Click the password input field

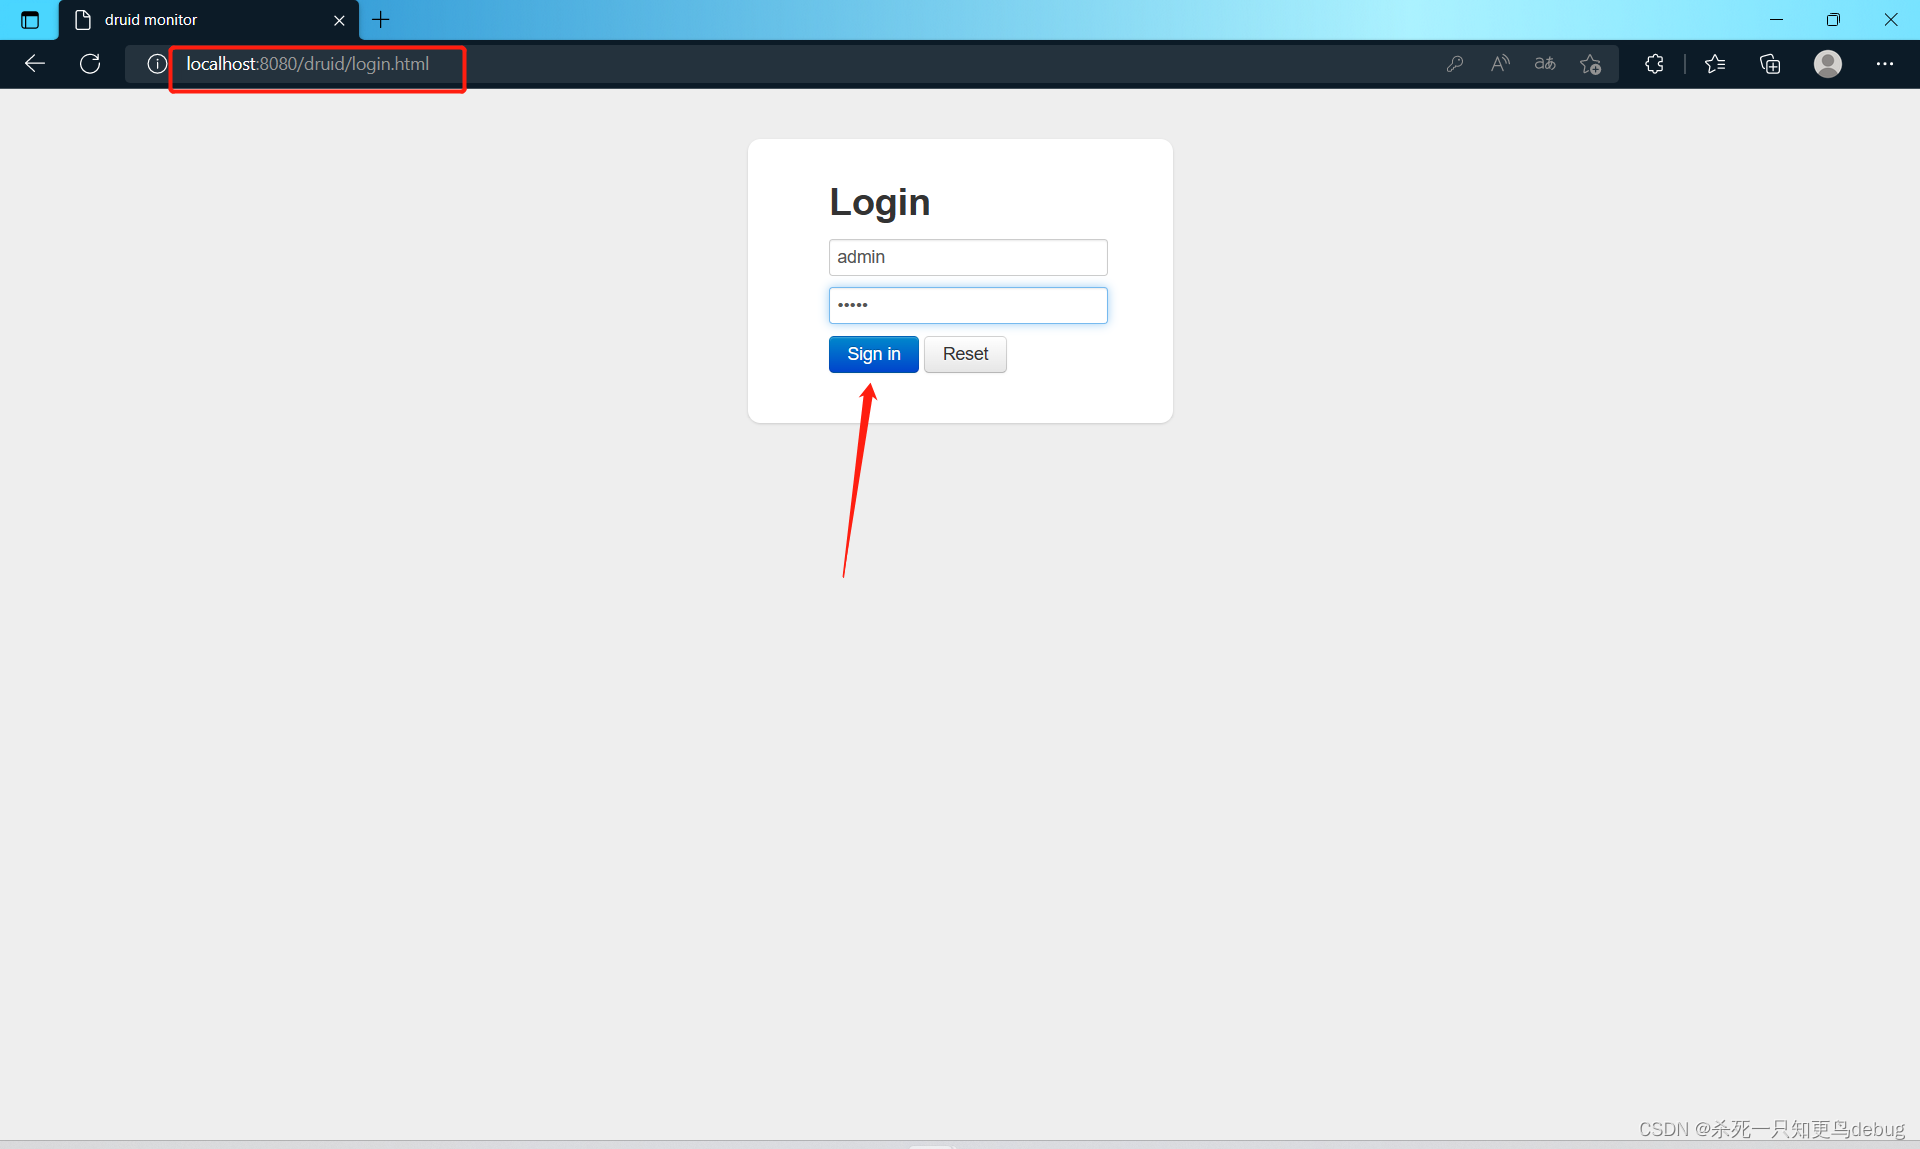tap(967, 305)
